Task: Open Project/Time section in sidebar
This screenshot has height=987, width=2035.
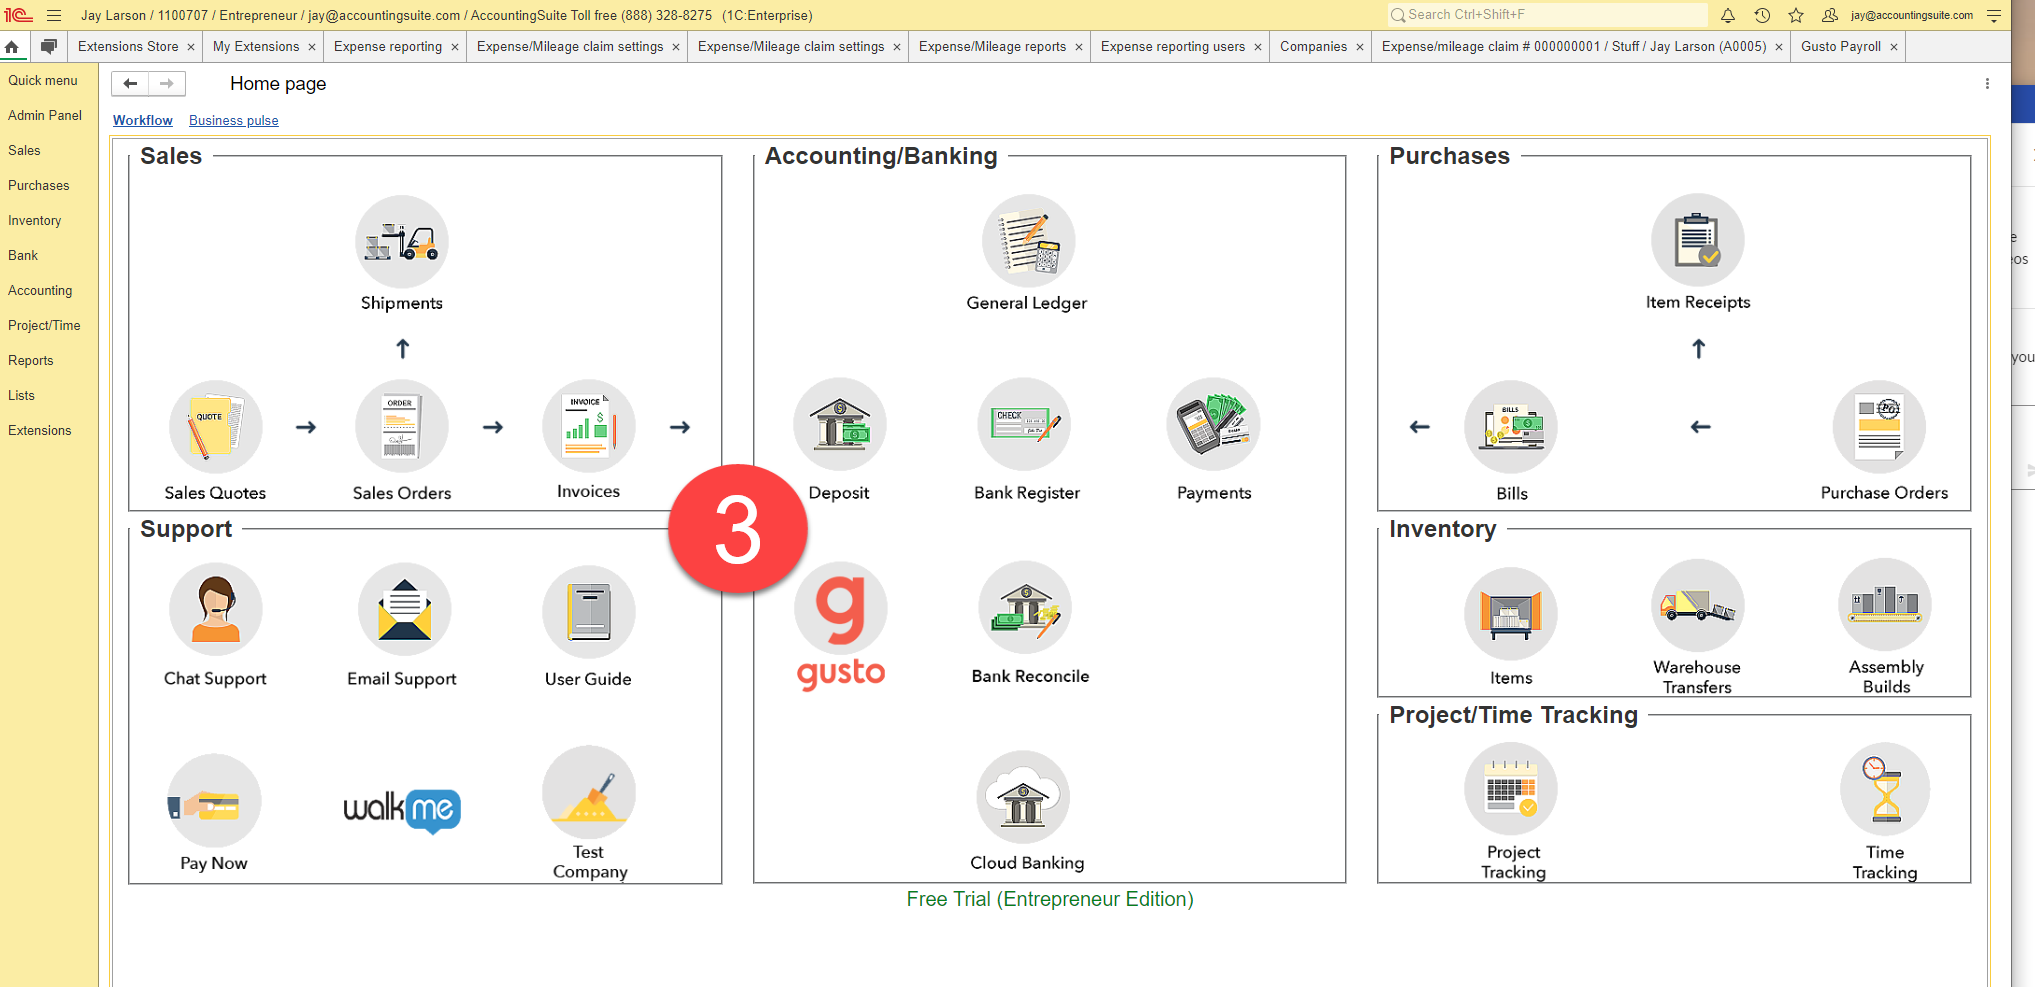Action: (x=44, y=325)
